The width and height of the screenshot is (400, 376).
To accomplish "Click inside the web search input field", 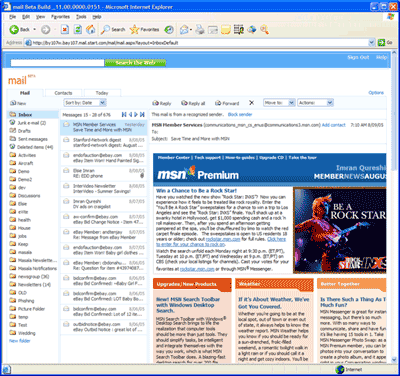I will click(x=57, y=63).
